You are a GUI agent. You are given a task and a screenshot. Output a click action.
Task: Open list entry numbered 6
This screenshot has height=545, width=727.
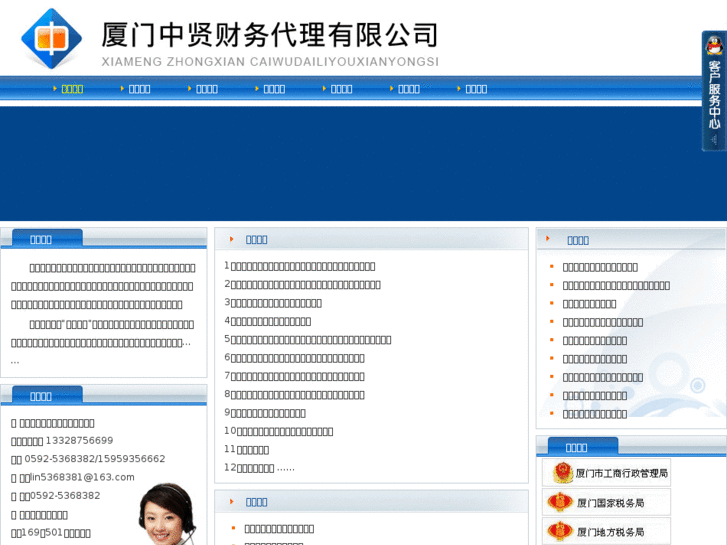pos(294,358)
